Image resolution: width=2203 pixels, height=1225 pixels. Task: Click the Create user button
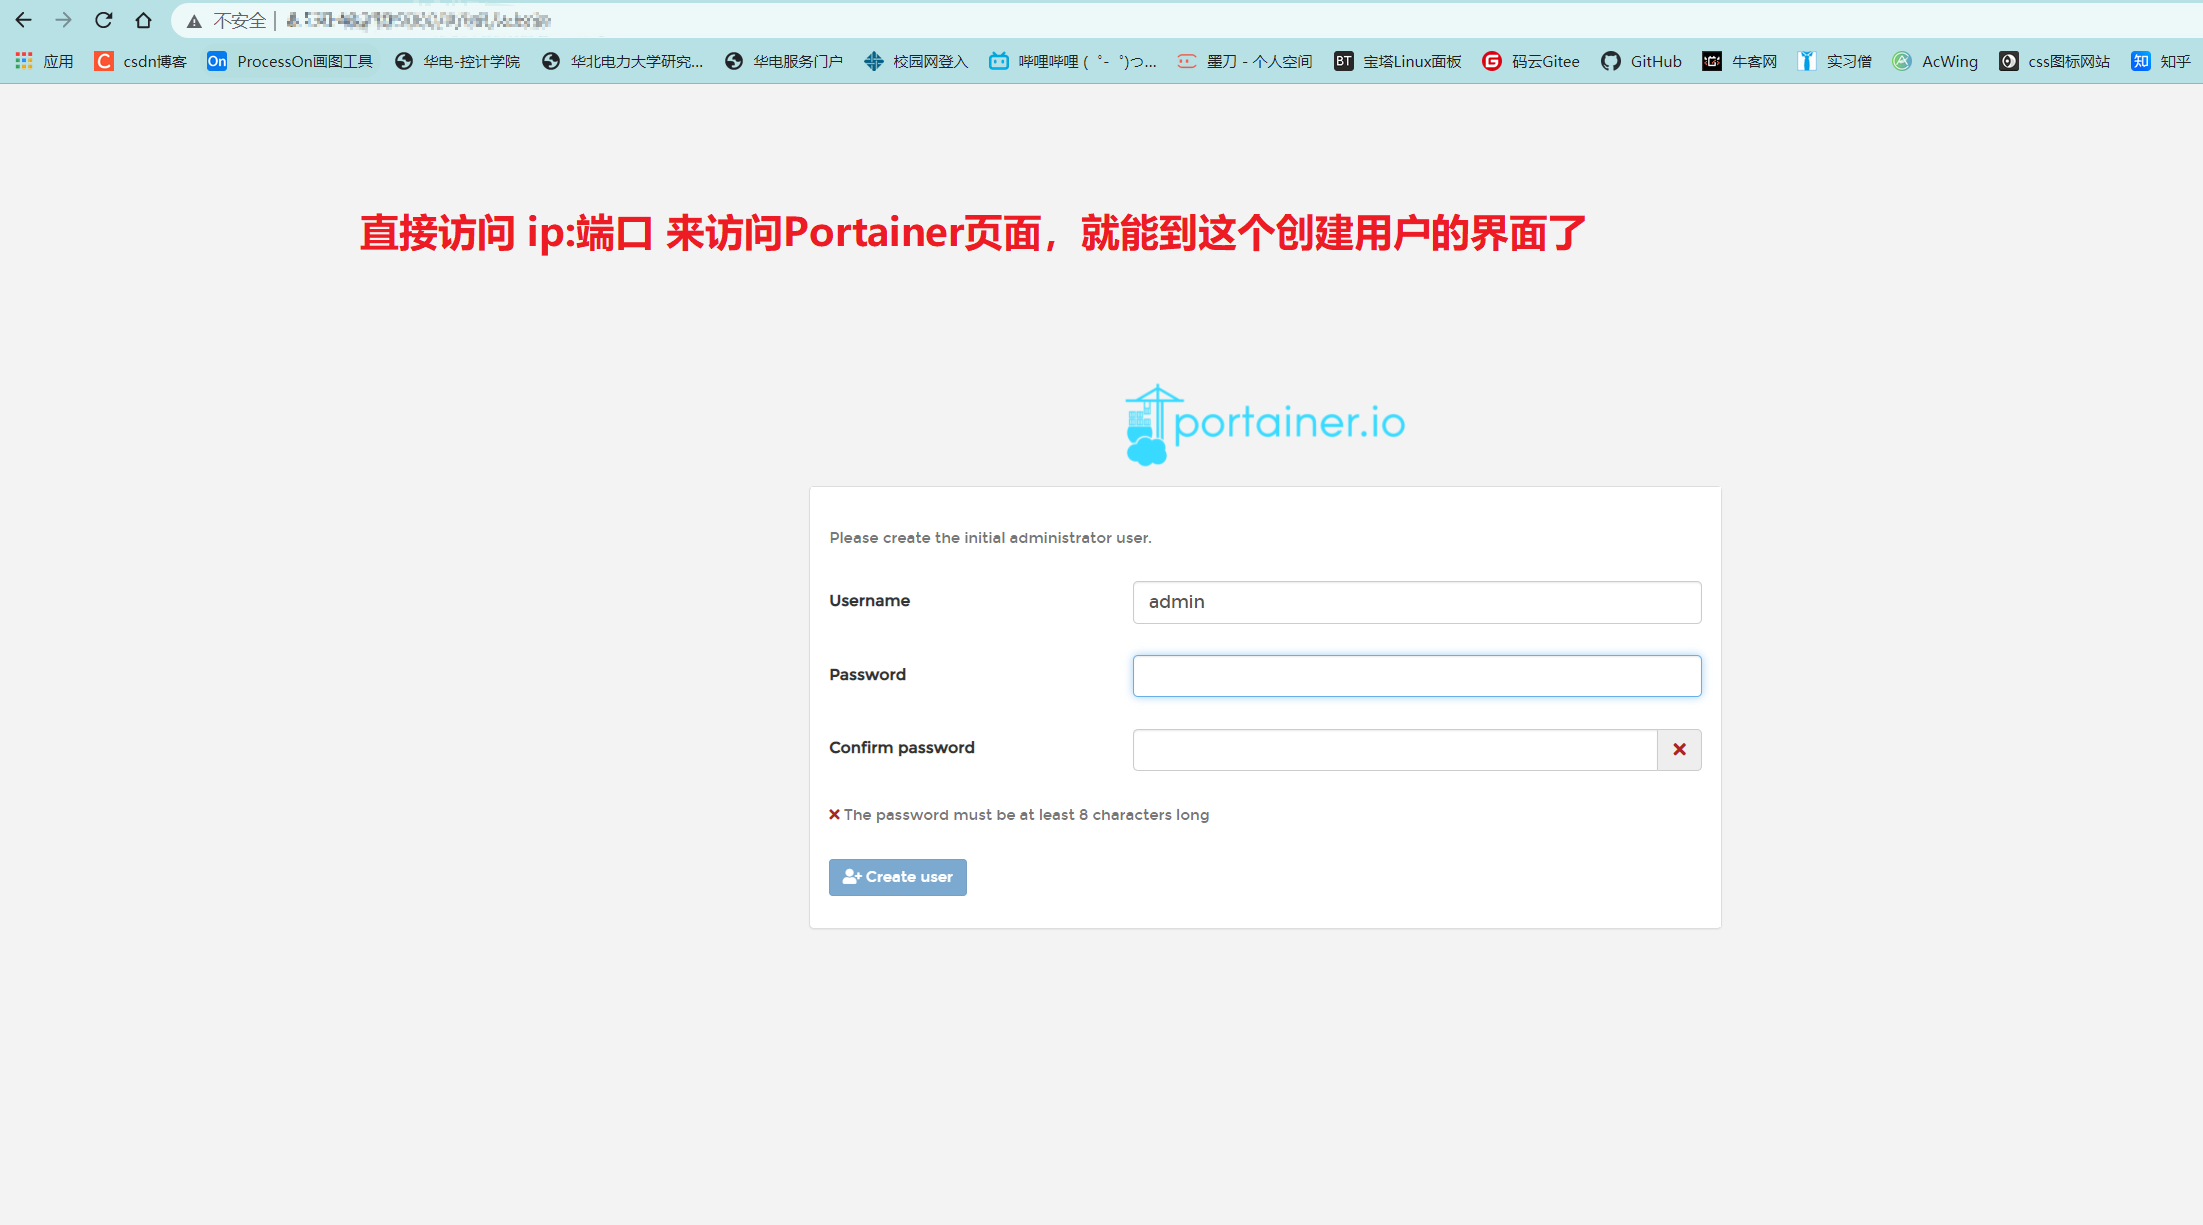tap(897, 877)
